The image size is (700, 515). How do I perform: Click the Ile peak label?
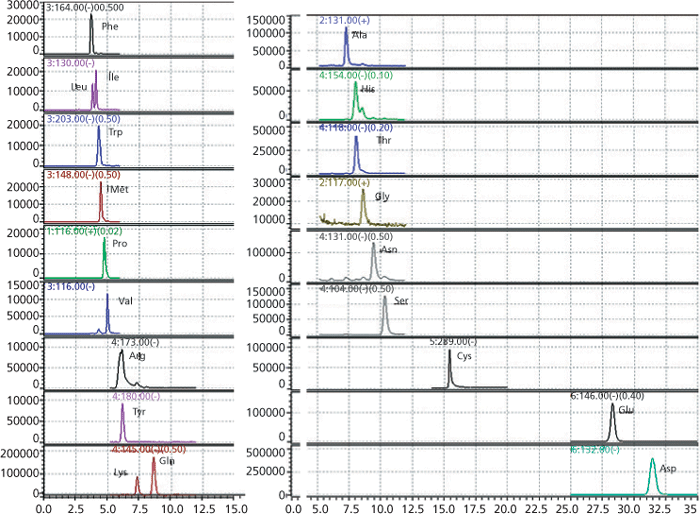[113, 77]
